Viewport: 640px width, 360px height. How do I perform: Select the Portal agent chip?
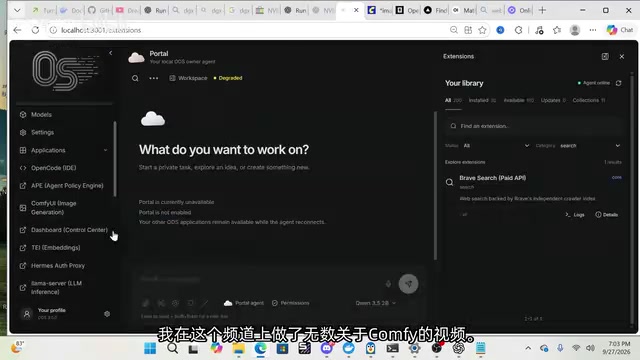coord(244,303)
